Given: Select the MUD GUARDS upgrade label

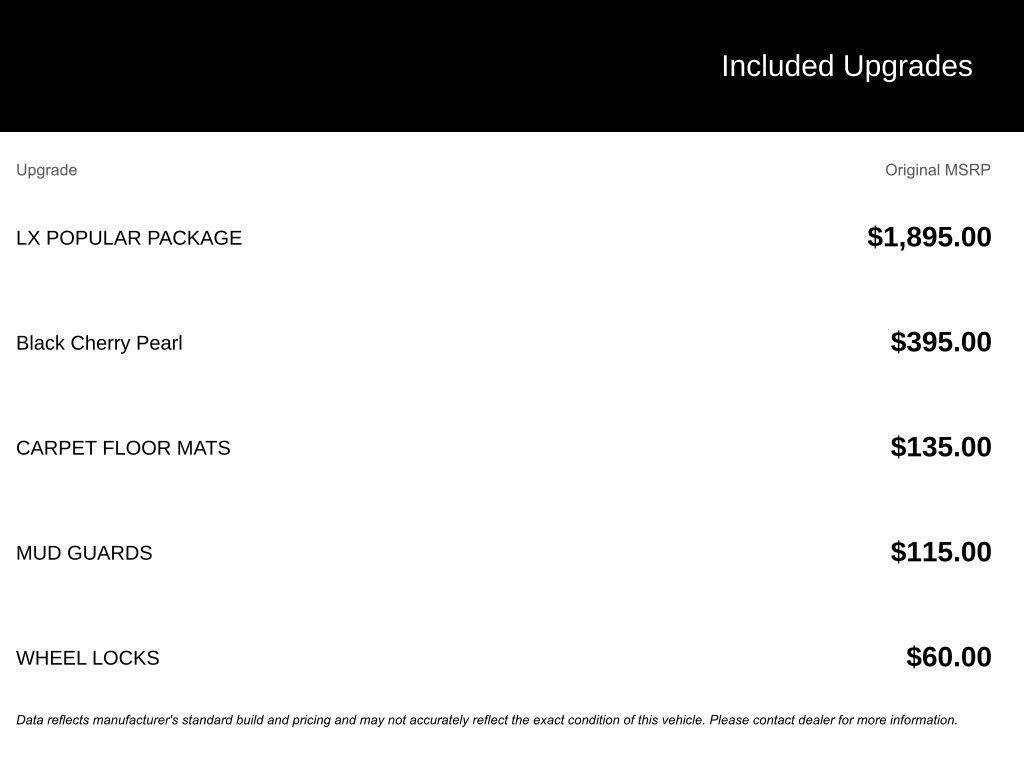Looking at the screenshot, I should [84, 553].
